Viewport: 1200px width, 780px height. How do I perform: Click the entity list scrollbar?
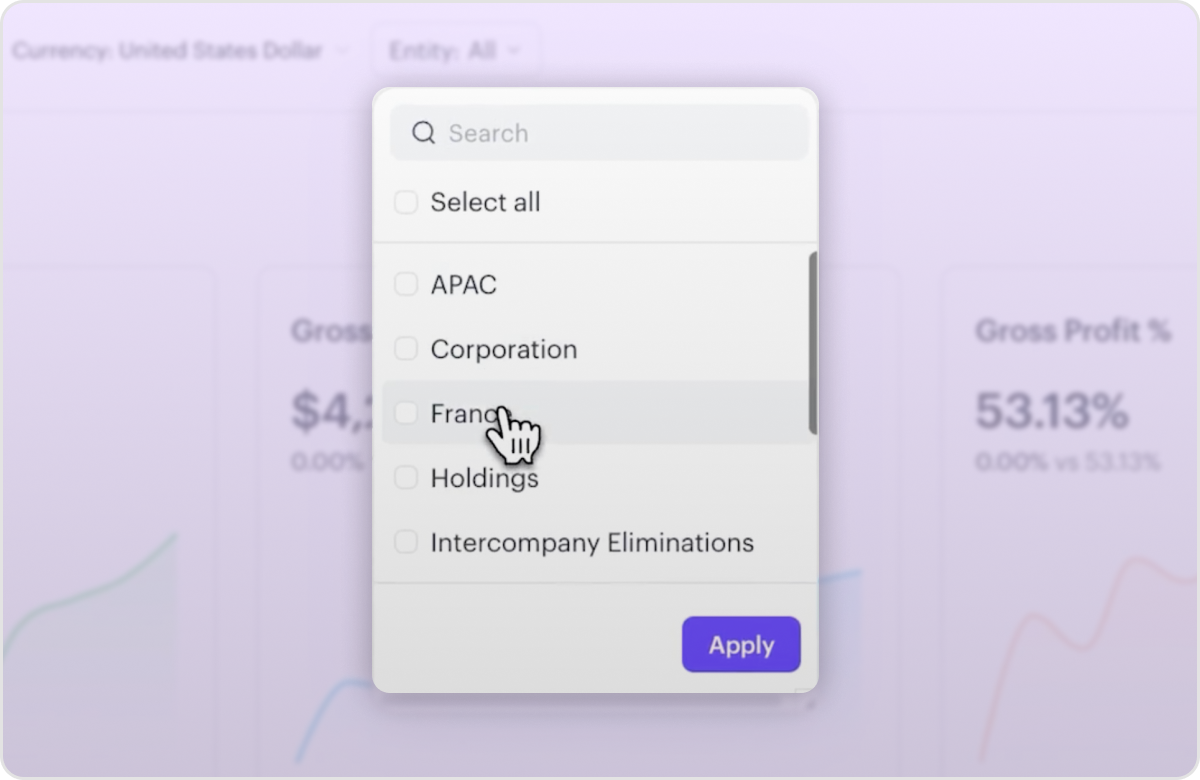813,343
